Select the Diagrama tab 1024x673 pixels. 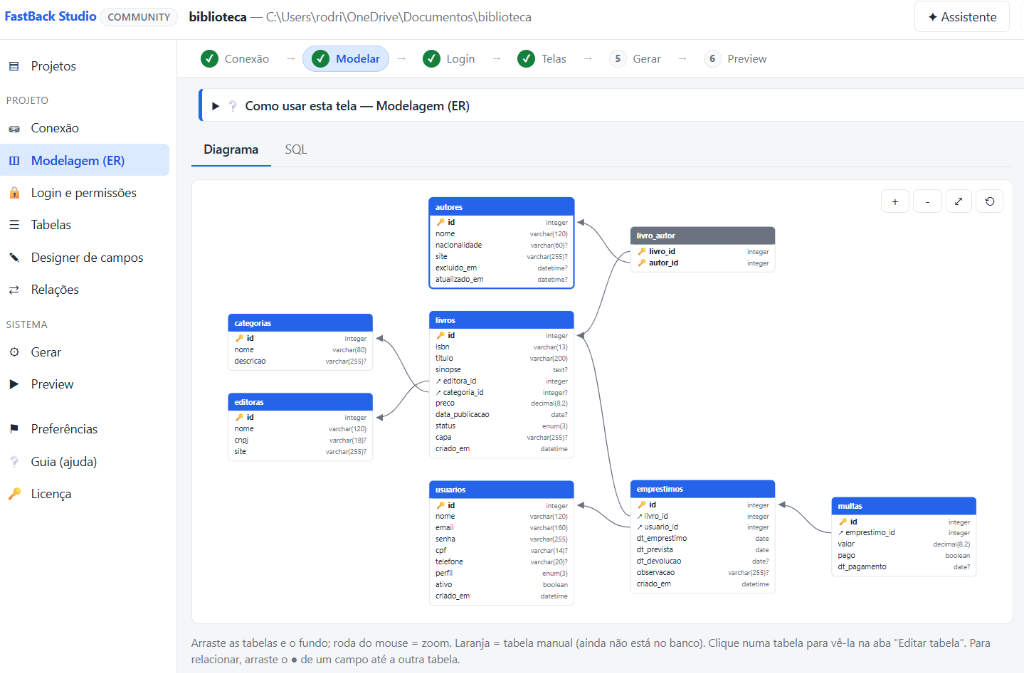tap(231, 149)
